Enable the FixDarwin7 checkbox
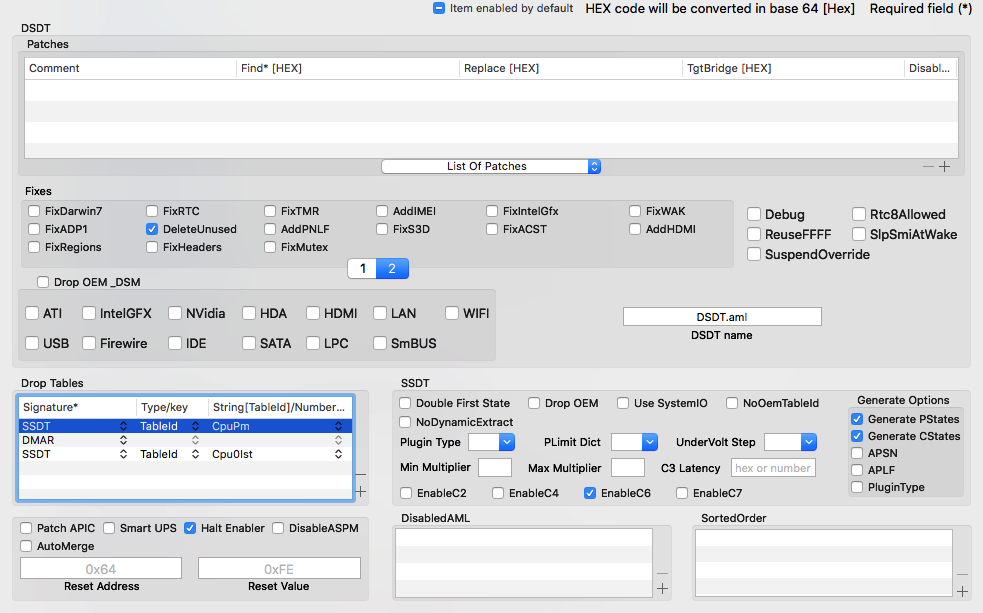 pos(35,211)
